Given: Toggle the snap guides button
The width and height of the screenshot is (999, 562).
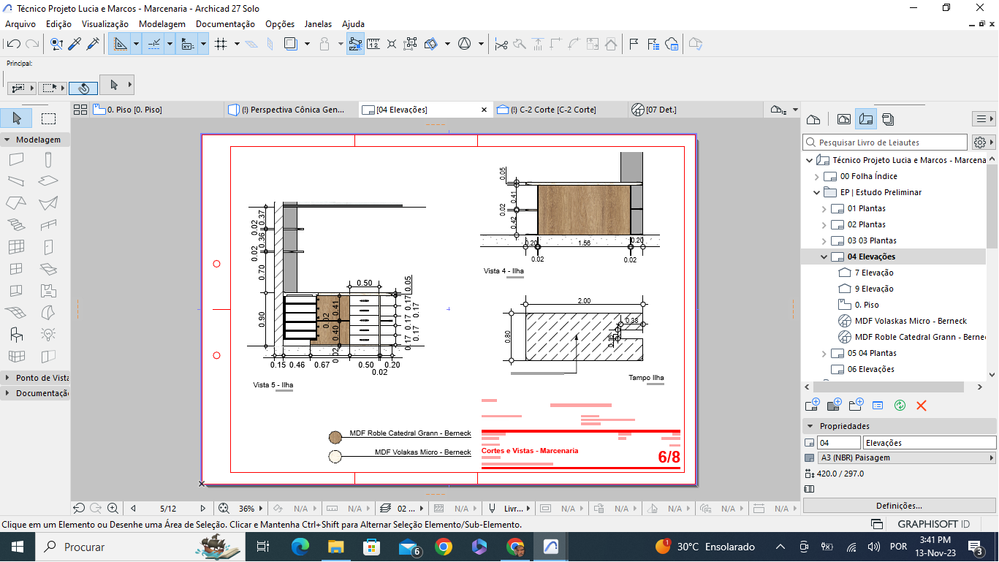Looking at the screenshot, I should (154, 44).
